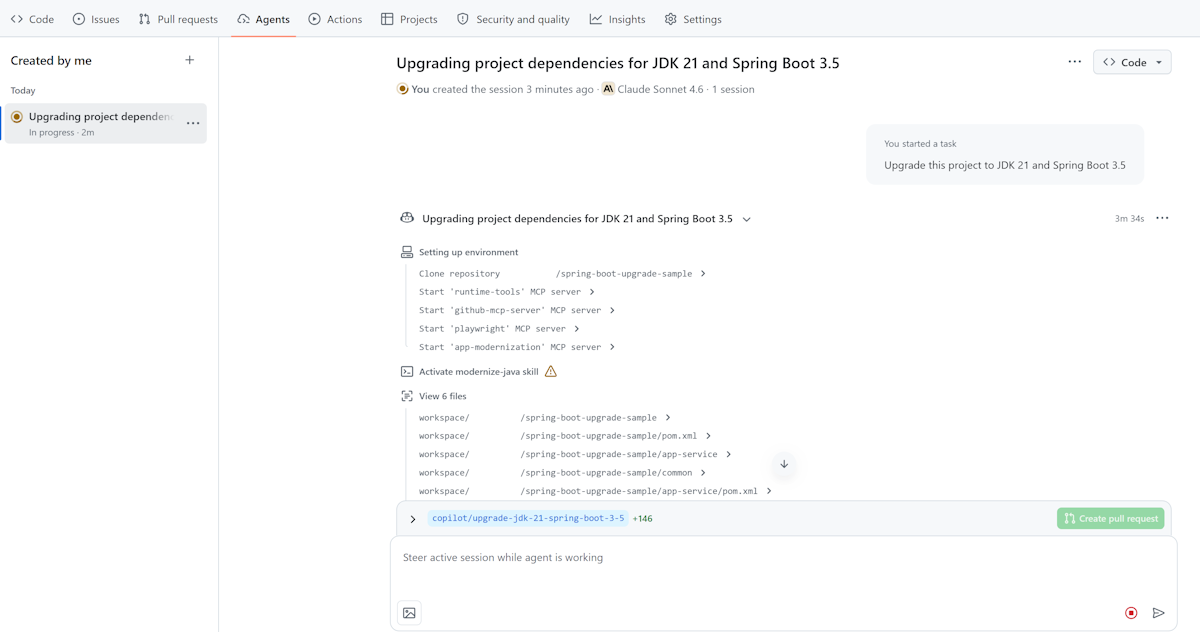Click the send message arrow icon

1159,613
